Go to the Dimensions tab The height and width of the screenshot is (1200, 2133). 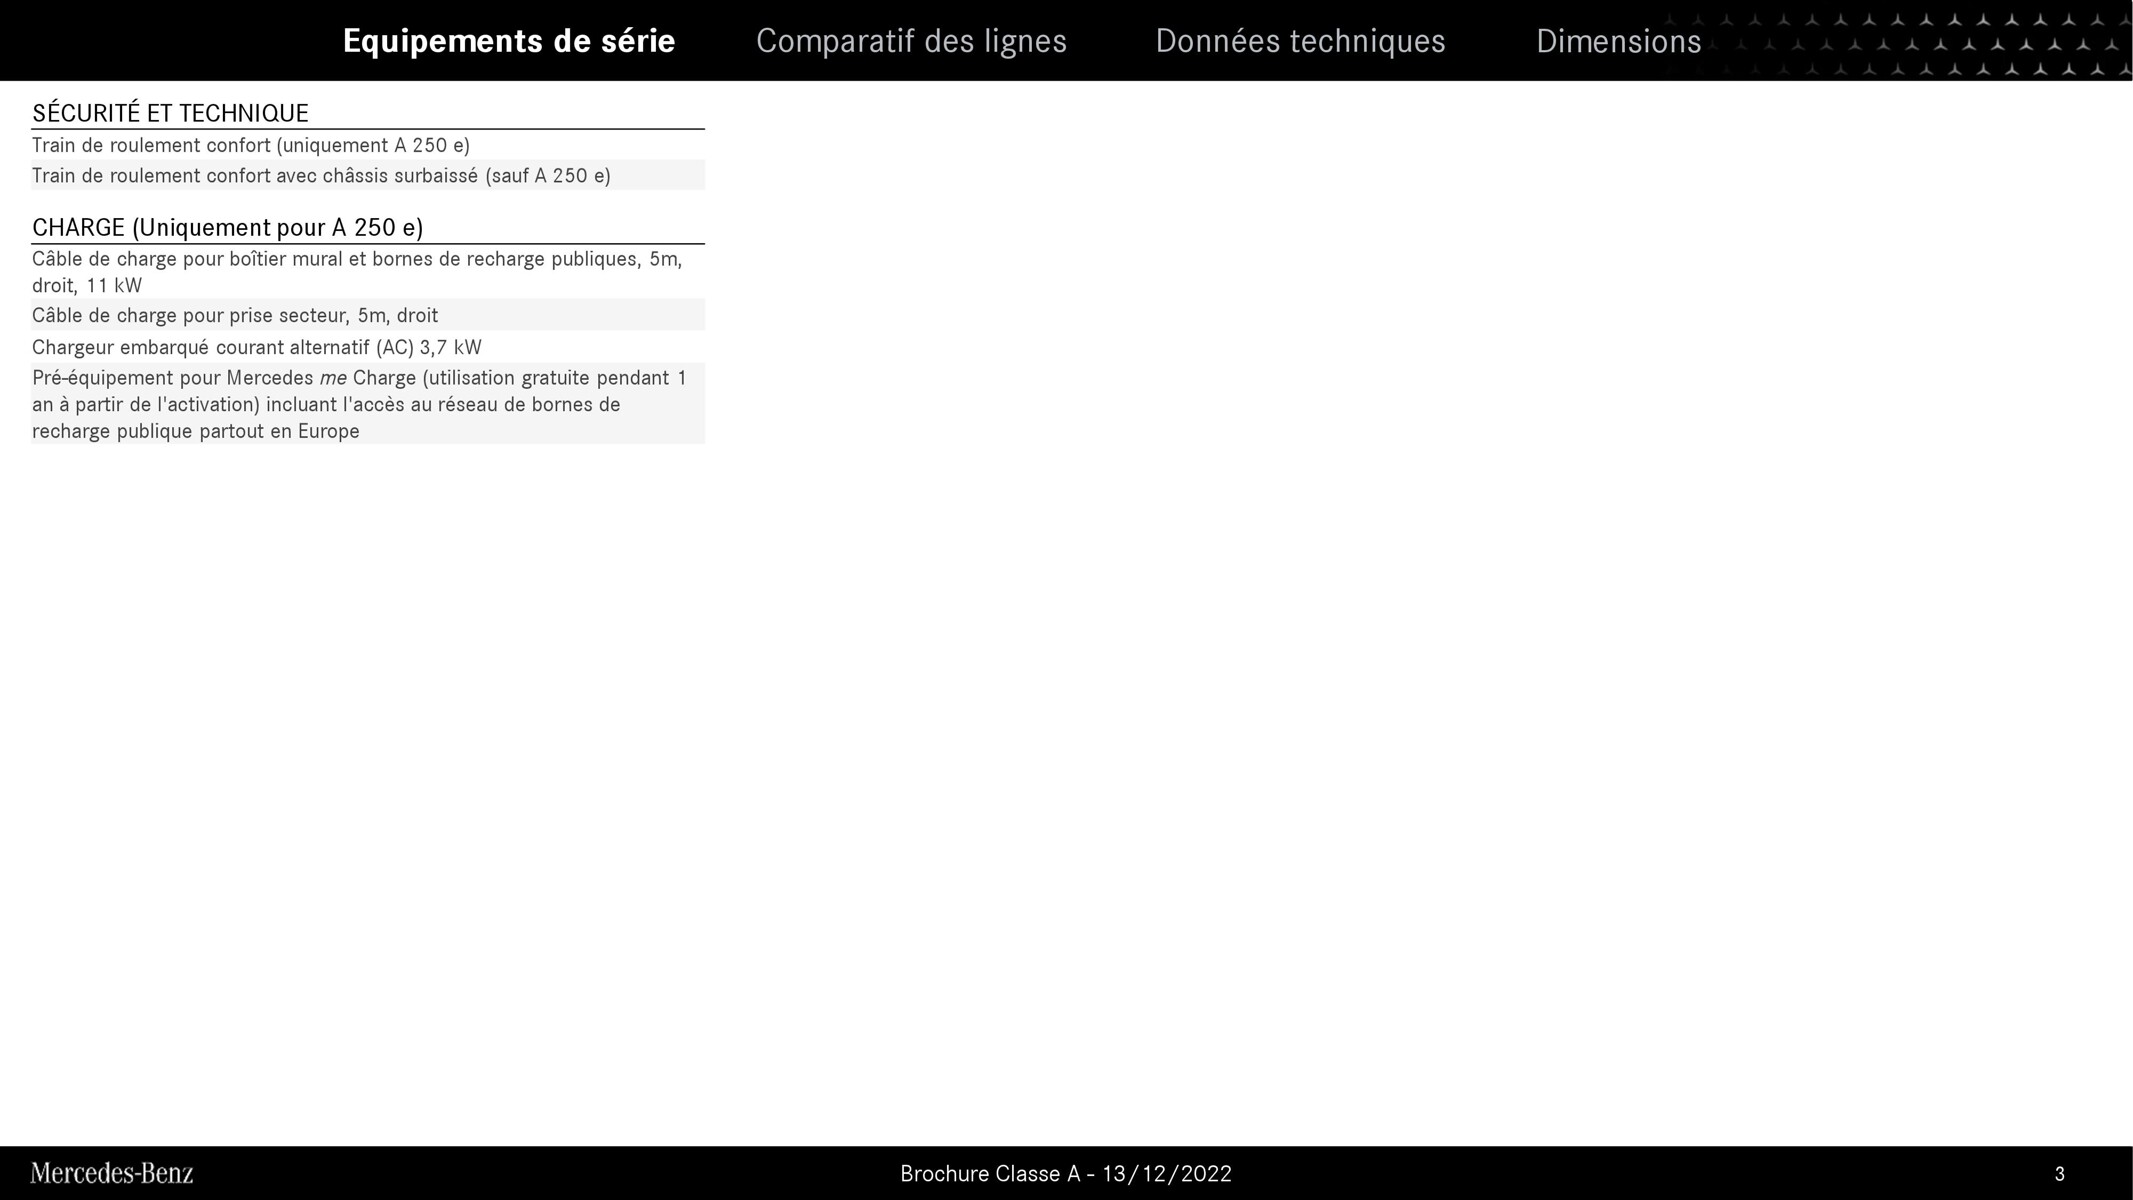[x=1618, y=41]
